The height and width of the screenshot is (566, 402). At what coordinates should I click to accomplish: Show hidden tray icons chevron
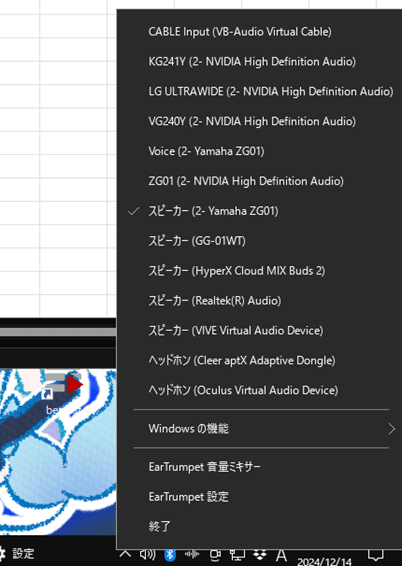tap(125, 554)
